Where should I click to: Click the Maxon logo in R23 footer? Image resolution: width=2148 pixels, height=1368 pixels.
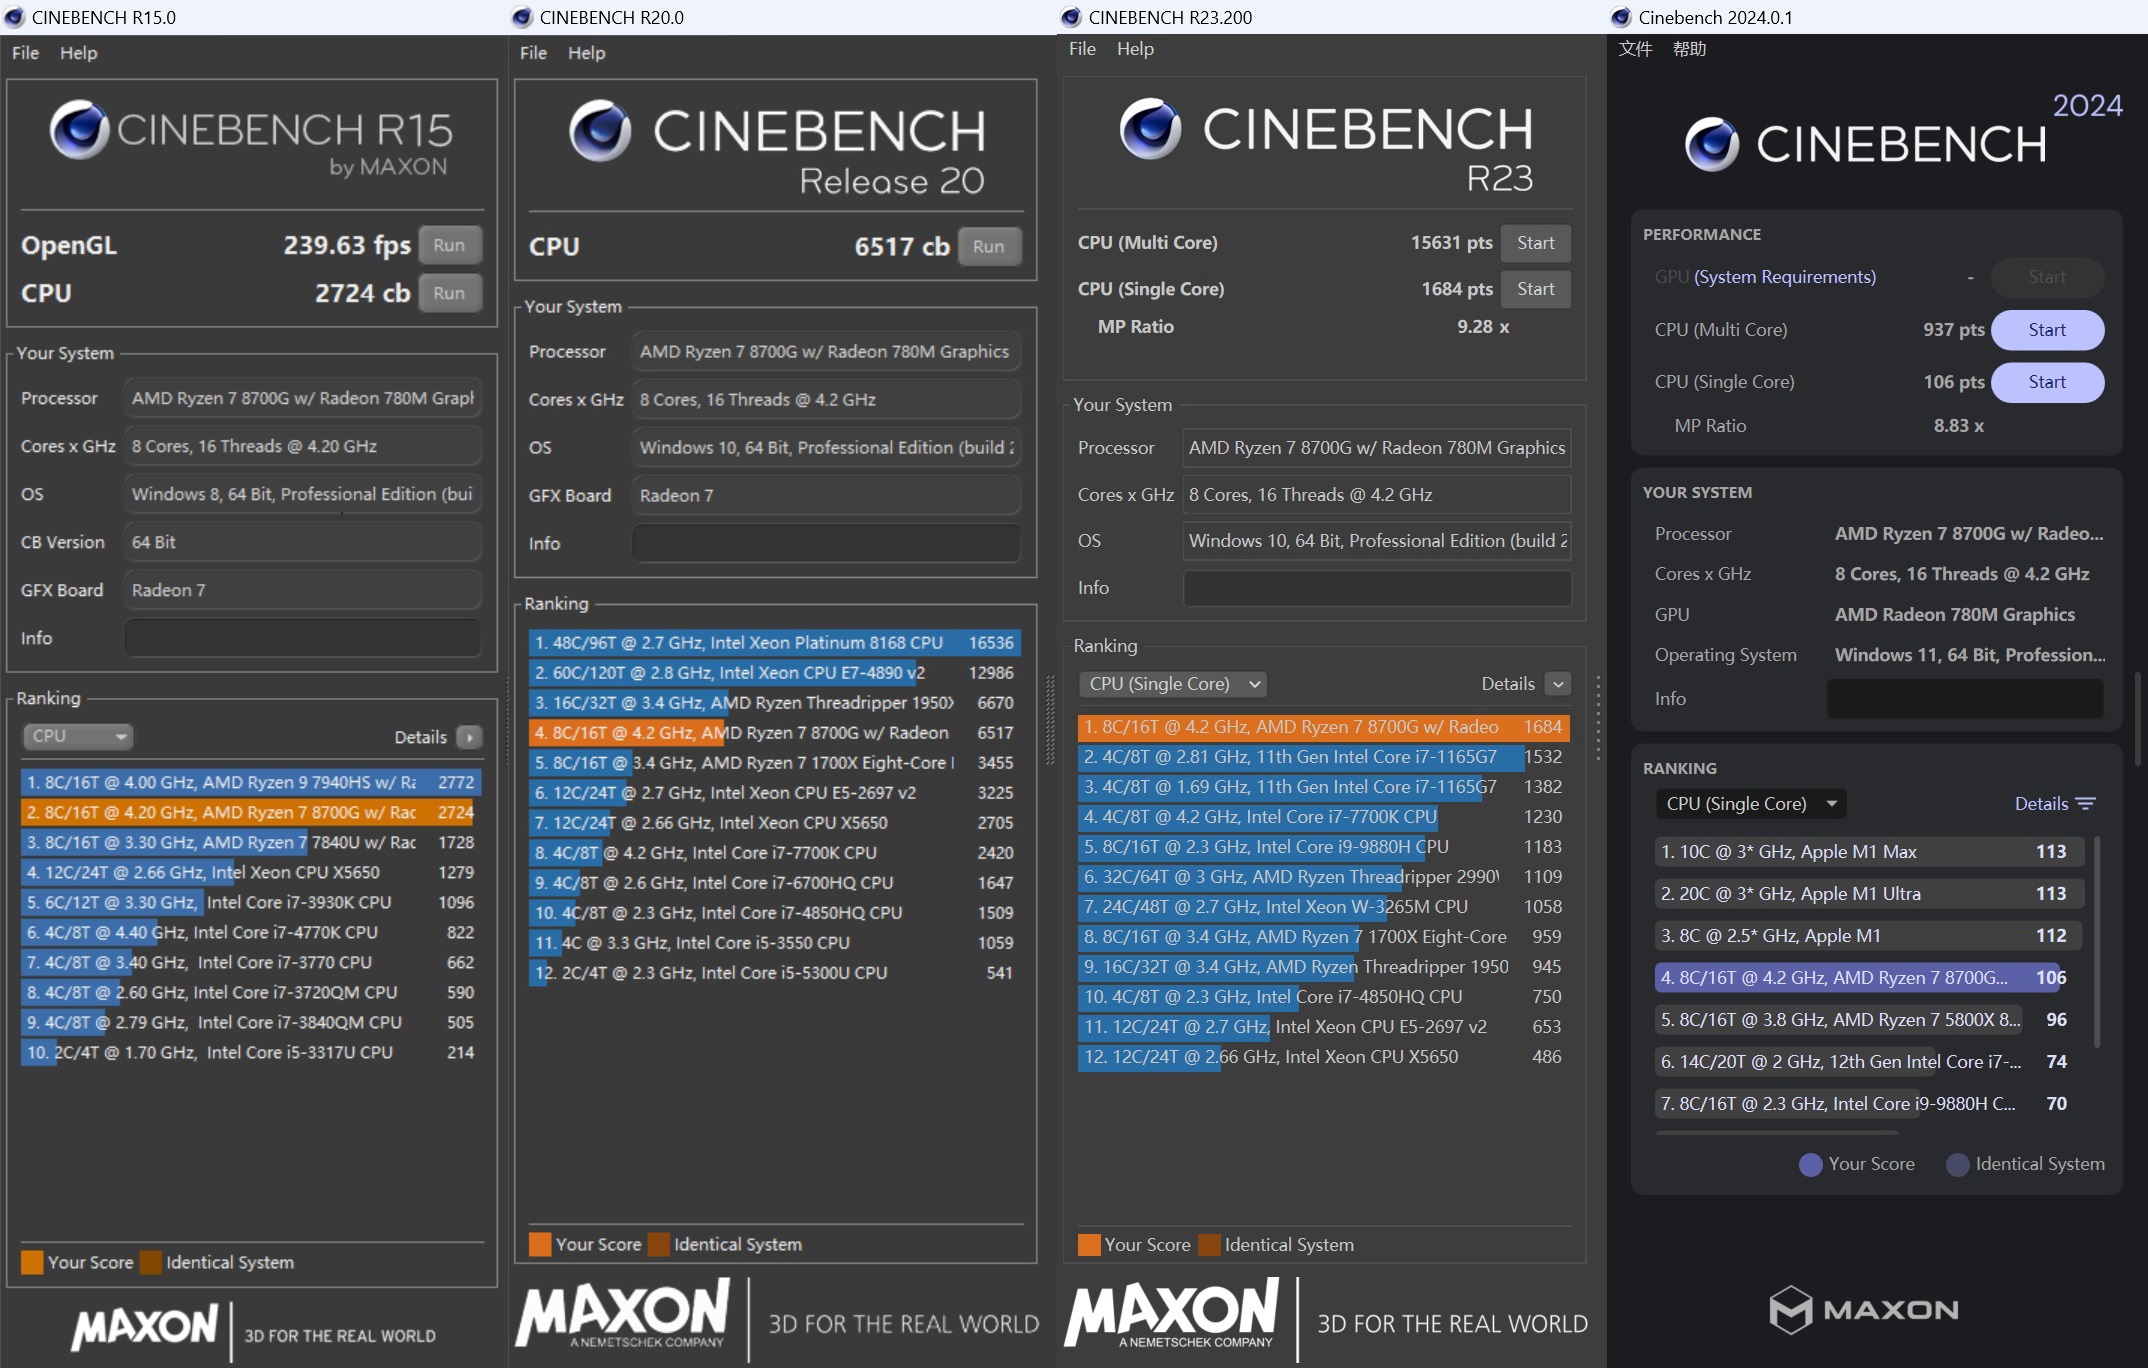tap(1171, 1315)
